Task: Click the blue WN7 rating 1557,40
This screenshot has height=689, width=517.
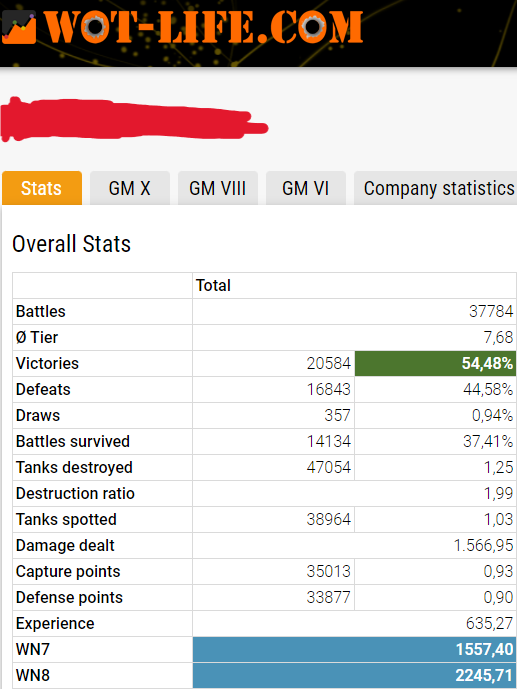Action: 354,649
